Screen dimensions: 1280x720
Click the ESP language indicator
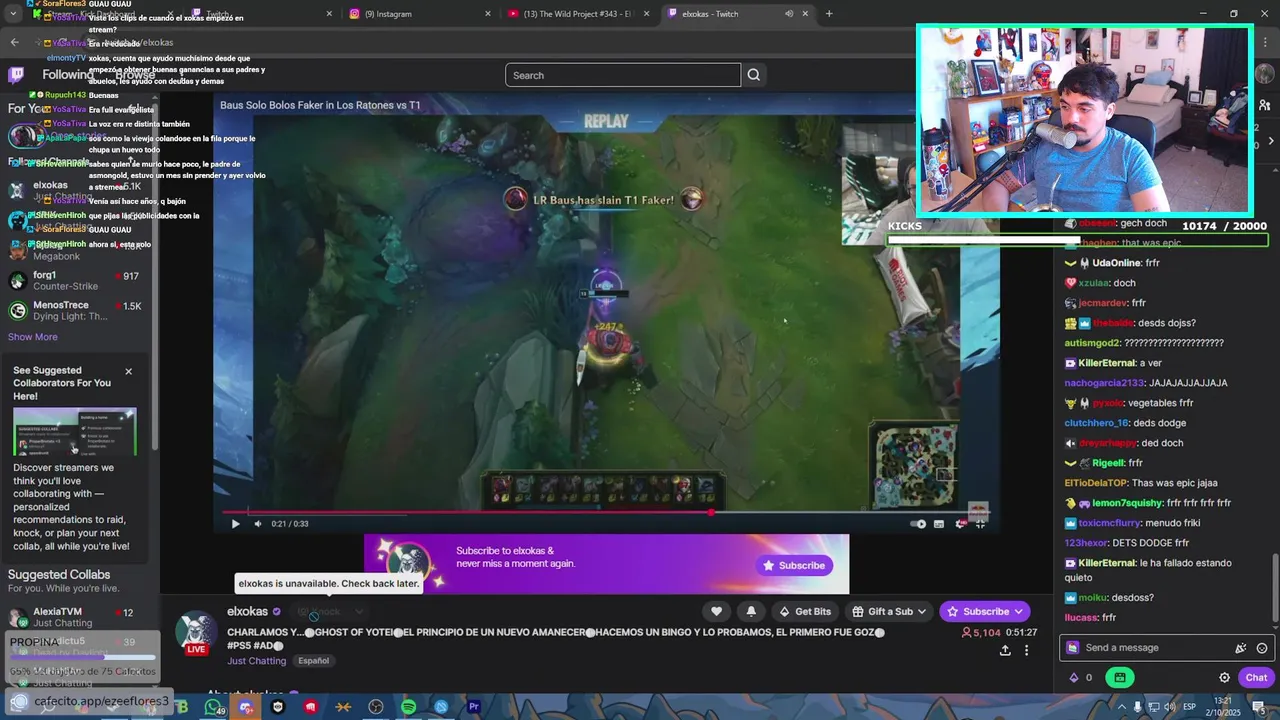tap(1190, 707)
